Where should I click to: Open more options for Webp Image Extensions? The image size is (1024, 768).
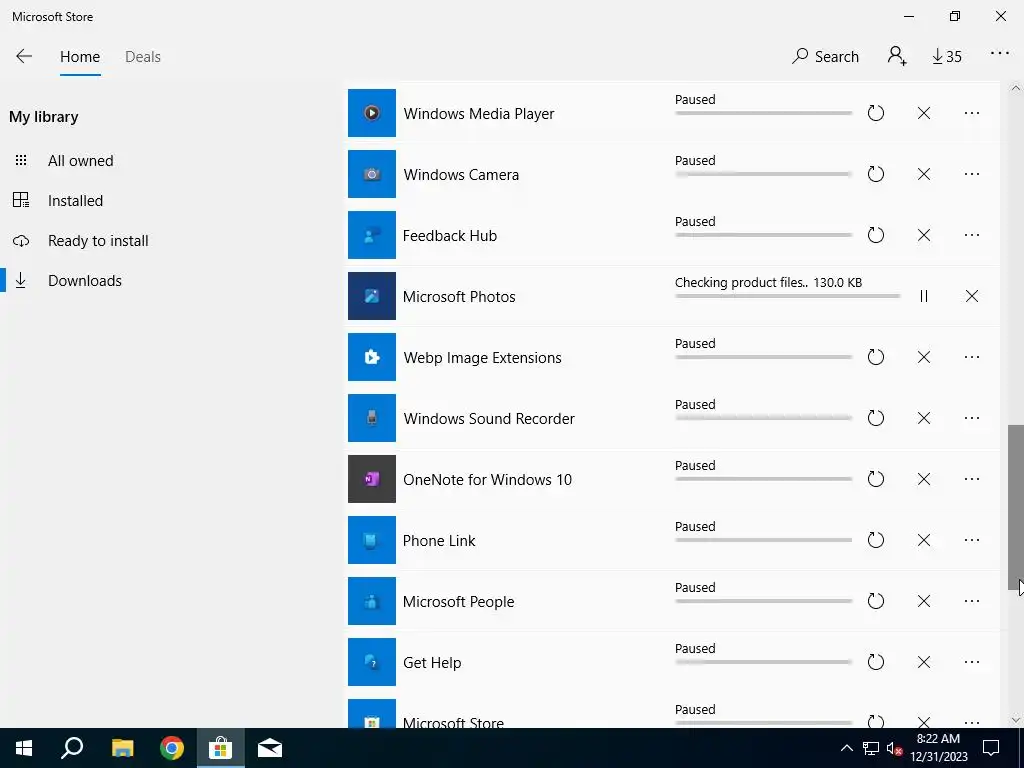coord(972,357)
